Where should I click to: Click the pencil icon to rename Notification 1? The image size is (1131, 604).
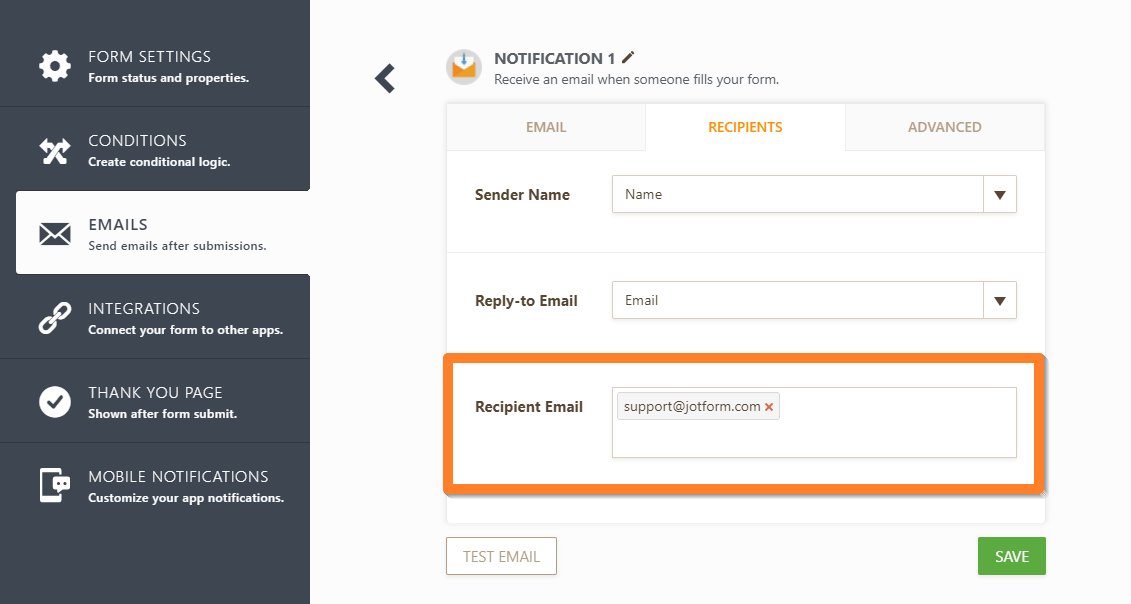(628, 58)
